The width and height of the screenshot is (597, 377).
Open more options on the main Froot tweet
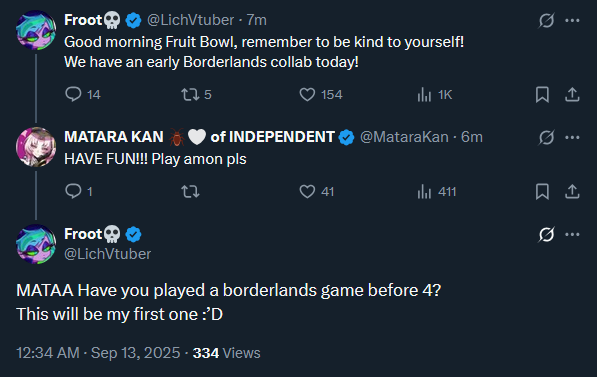[572, 234]
